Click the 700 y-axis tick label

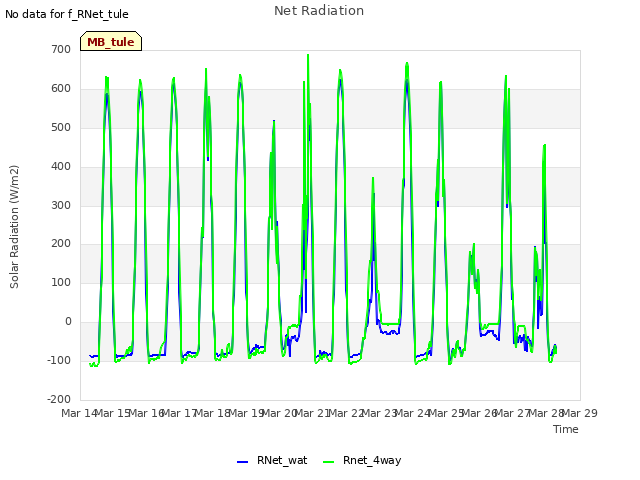tap(61, 50)
